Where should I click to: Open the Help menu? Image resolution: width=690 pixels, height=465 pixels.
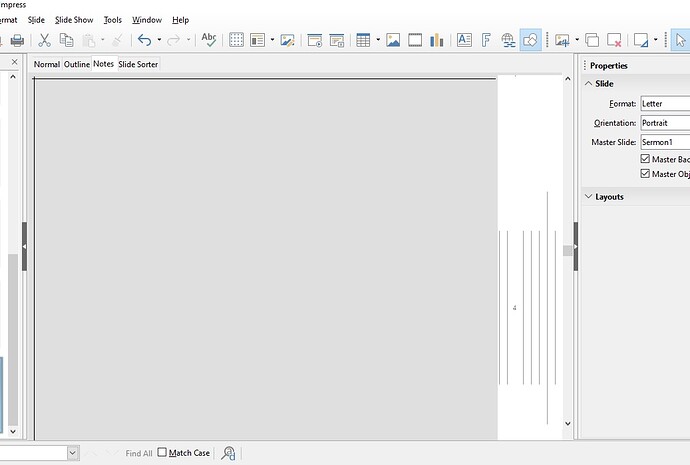pyautogui.click(x=180, y=20)
